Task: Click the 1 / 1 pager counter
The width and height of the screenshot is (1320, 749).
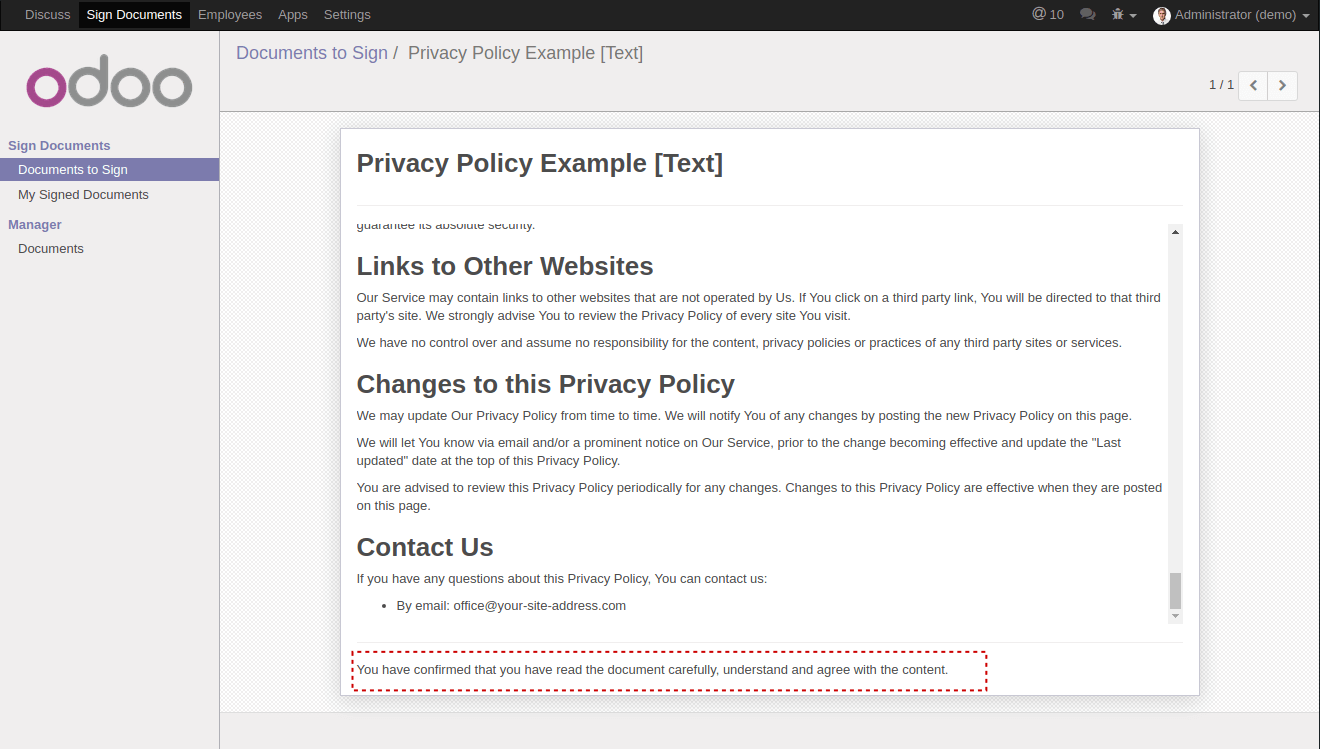Action: [x=1221, y=85]
